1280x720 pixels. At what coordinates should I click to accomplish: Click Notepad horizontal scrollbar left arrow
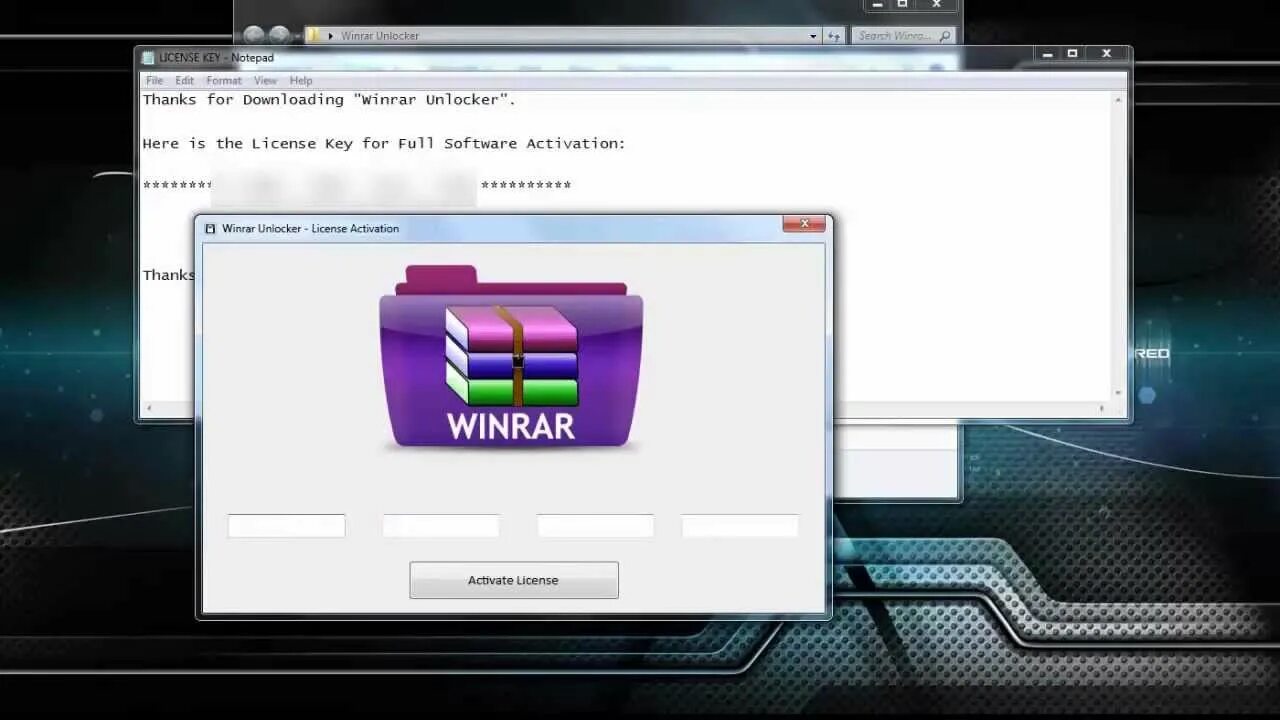pyautogui.click(x=149, y=408)
